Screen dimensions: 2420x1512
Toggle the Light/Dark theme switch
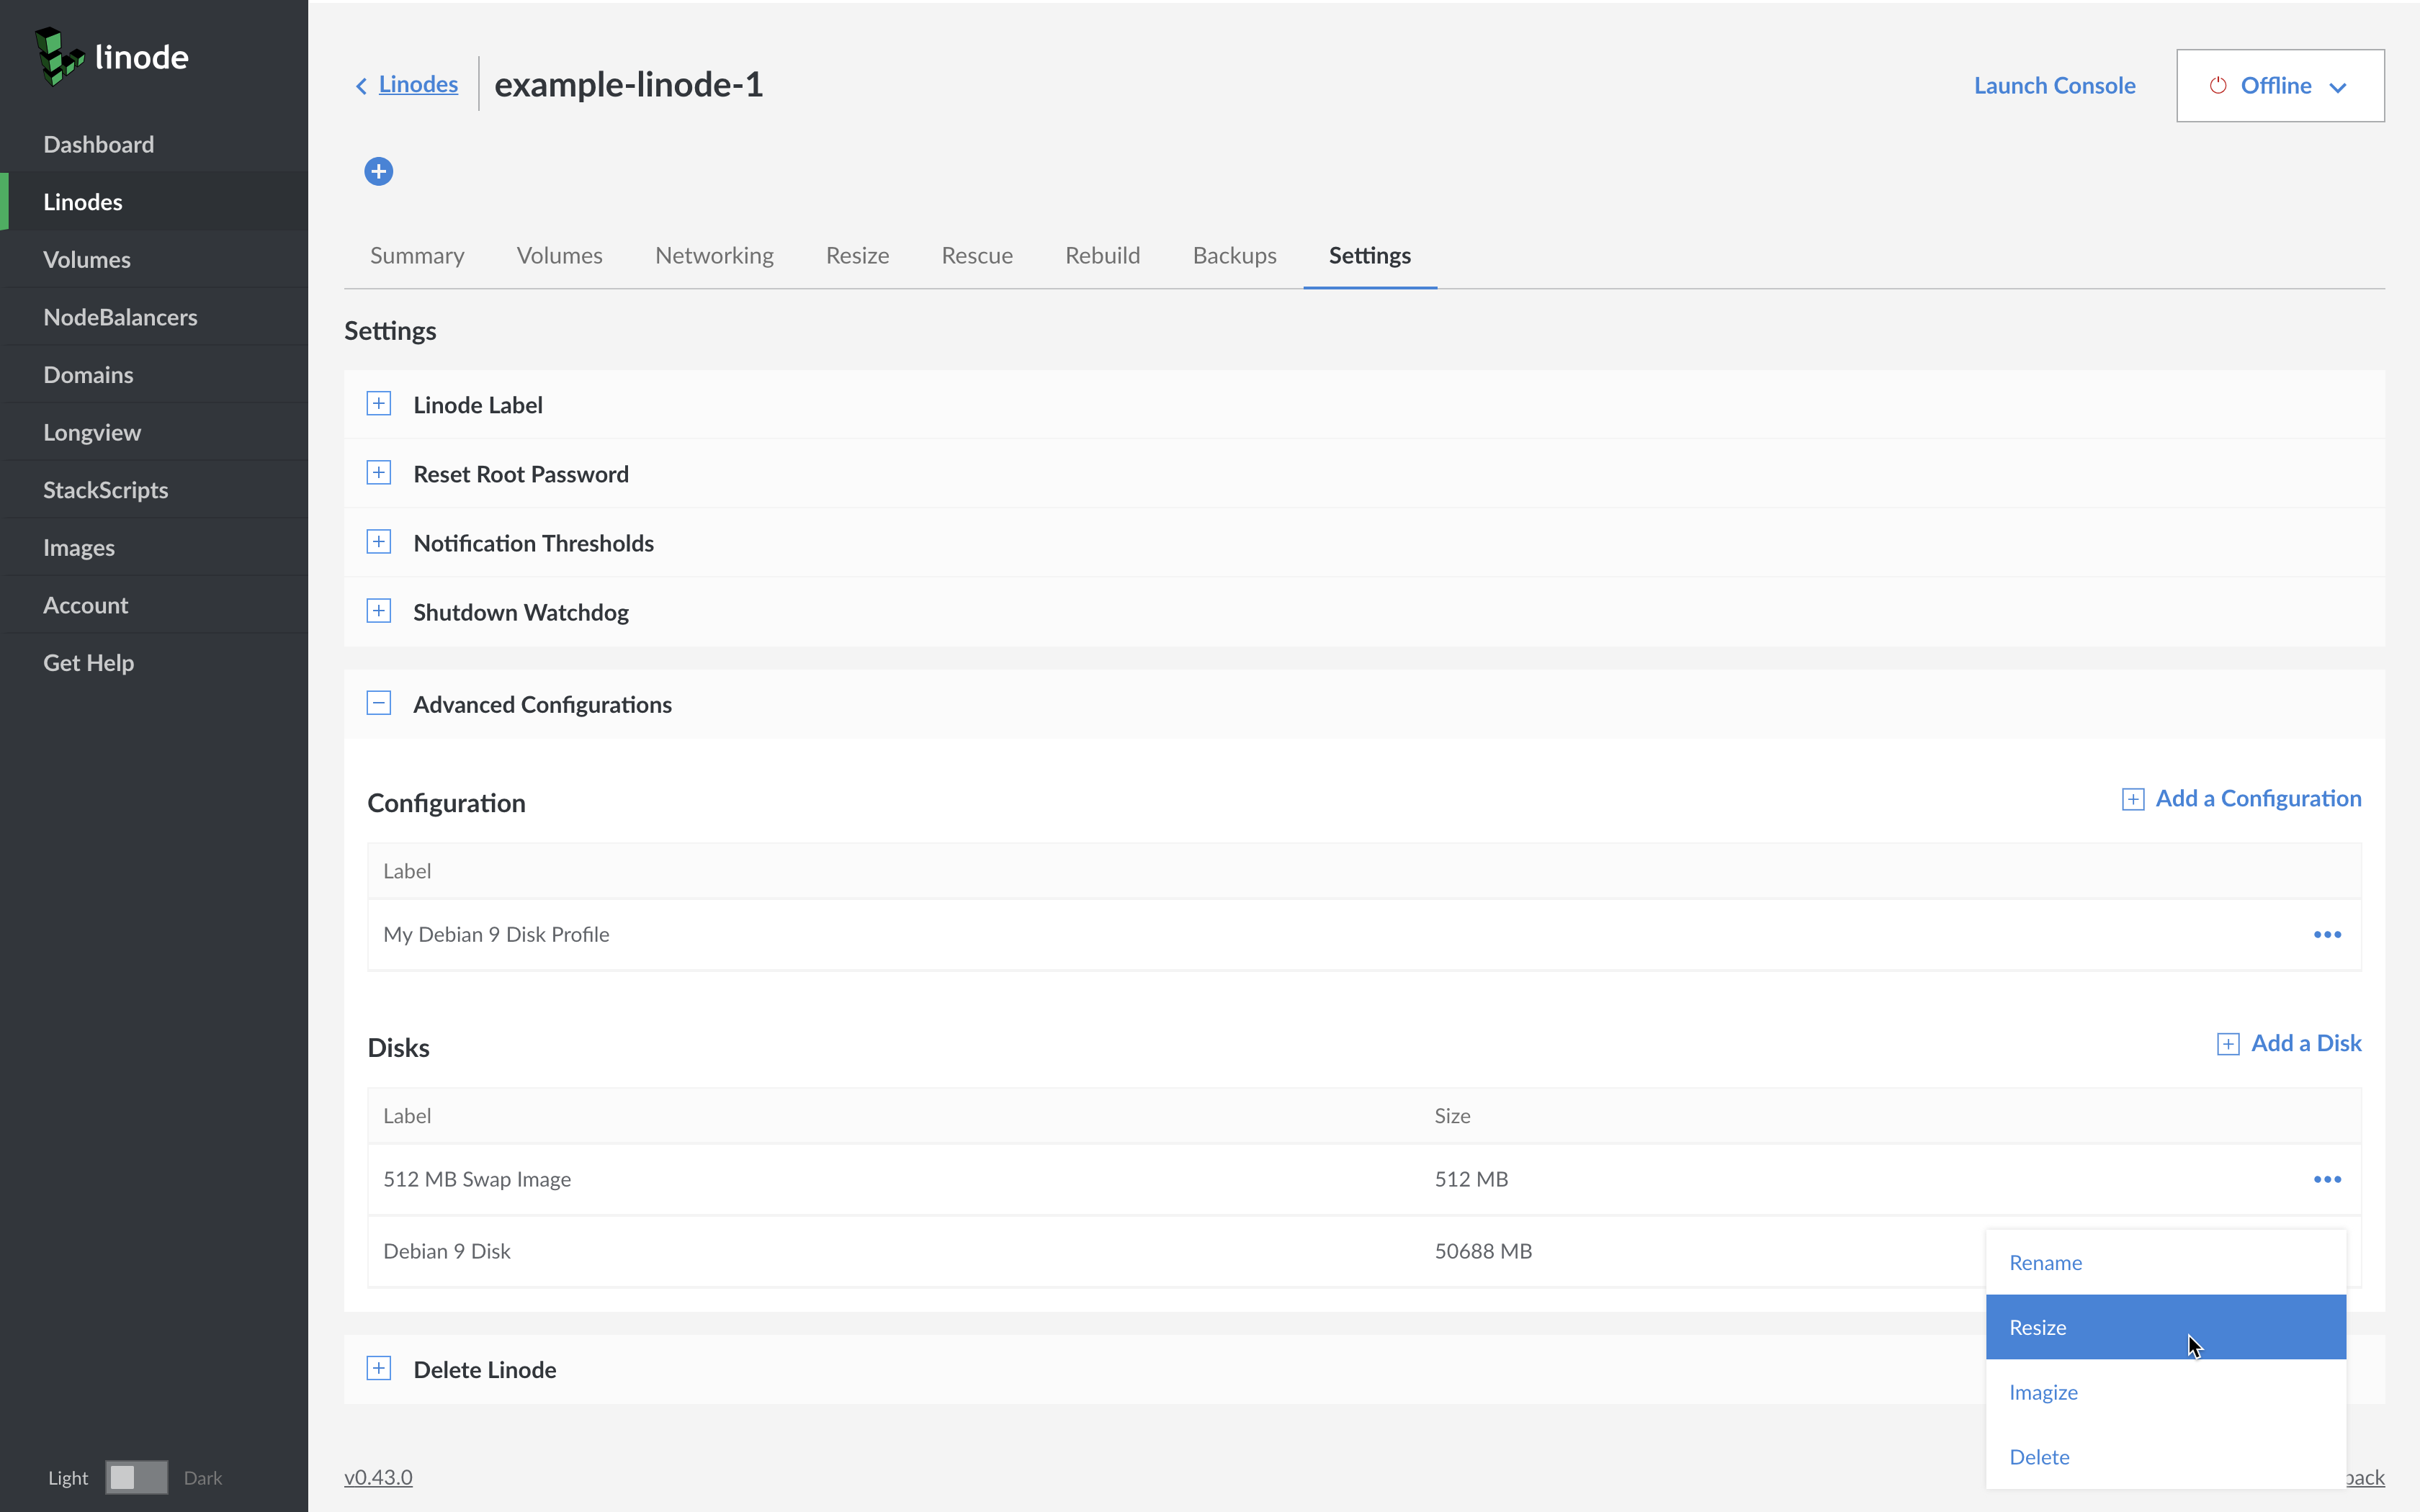click(x=136, y=1477)
